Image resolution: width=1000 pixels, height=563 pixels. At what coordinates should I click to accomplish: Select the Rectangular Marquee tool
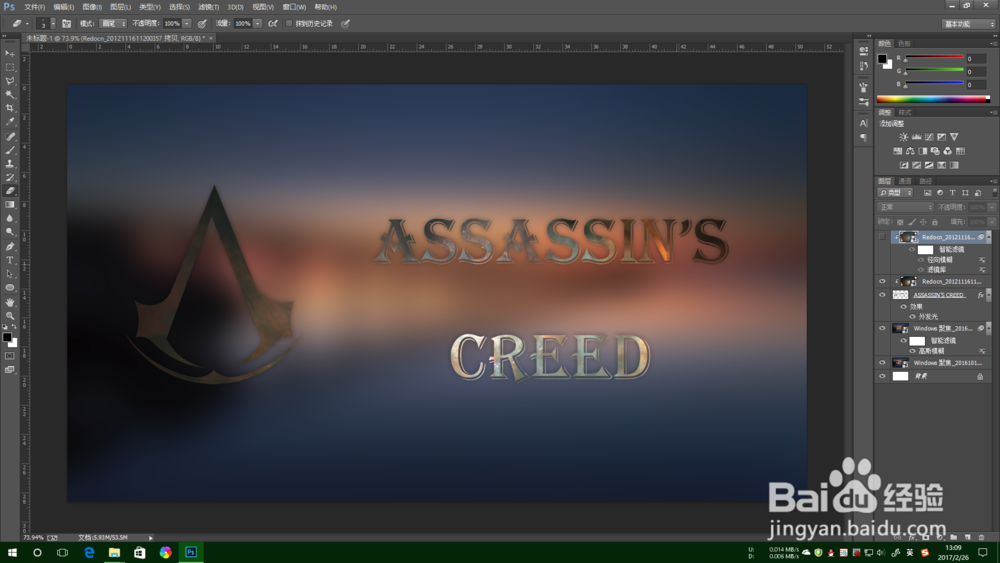coord(10,68)
